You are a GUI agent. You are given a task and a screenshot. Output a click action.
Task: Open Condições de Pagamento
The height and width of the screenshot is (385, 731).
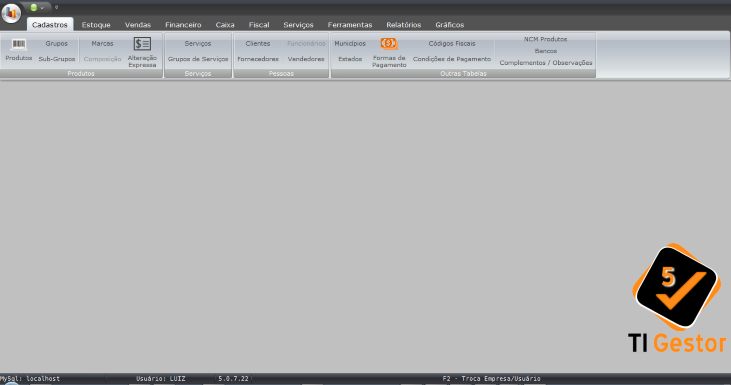coord(452,59)
